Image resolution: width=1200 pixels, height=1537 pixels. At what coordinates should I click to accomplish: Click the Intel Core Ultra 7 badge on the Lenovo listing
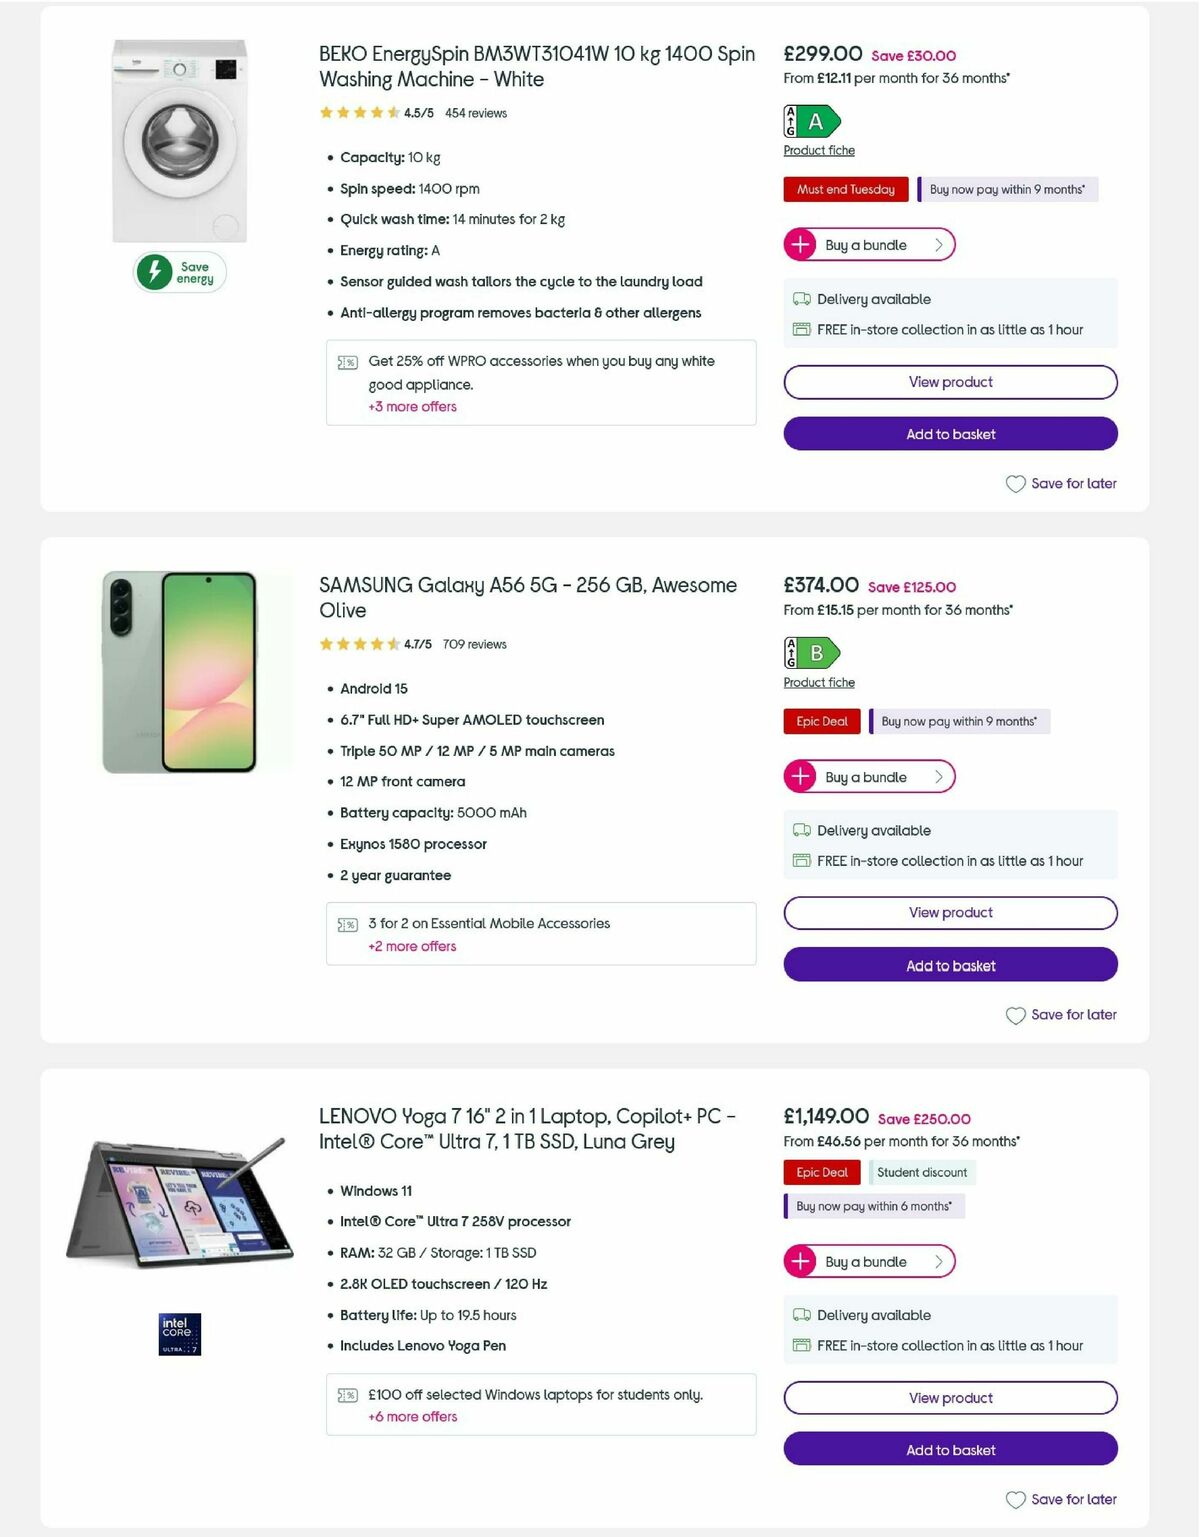tap(180, 1334)
